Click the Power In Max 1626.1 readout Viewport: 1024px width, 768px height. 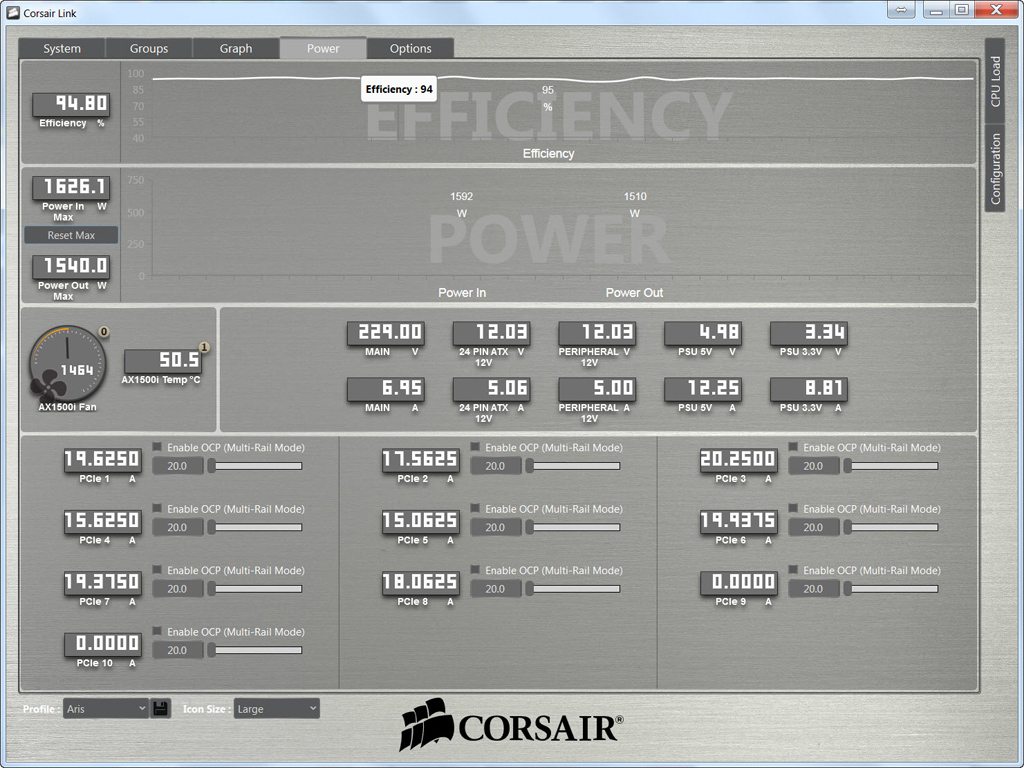[71, 187]
